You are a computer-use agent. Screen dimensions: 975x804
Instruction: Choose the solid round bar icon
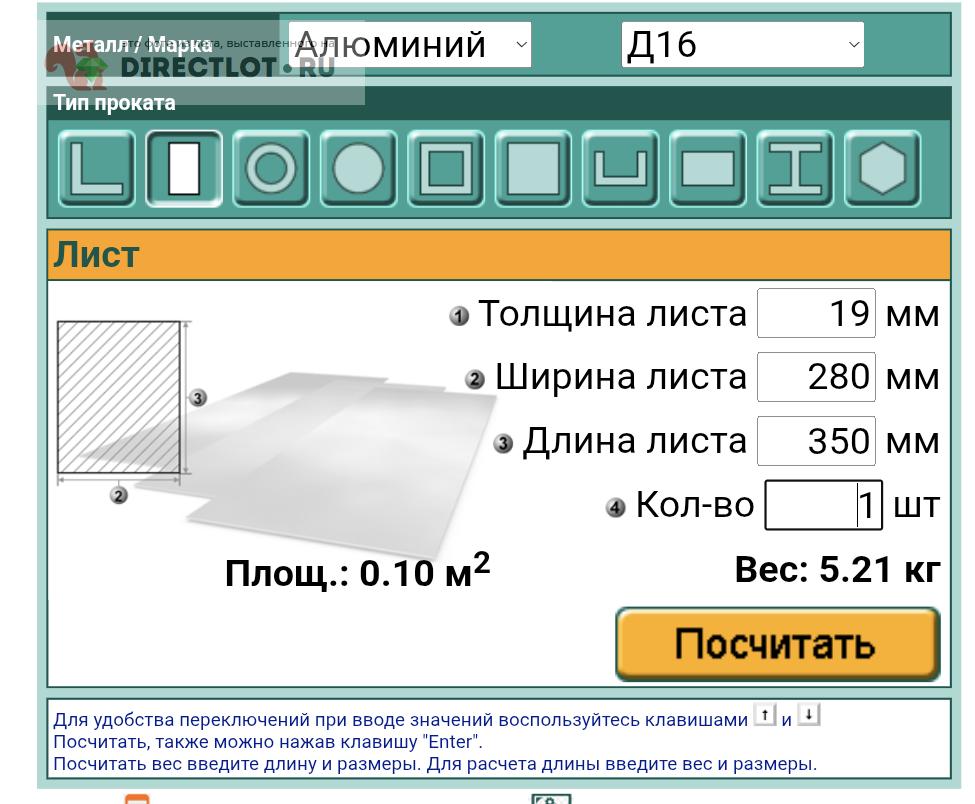click(x=359, y=168)
